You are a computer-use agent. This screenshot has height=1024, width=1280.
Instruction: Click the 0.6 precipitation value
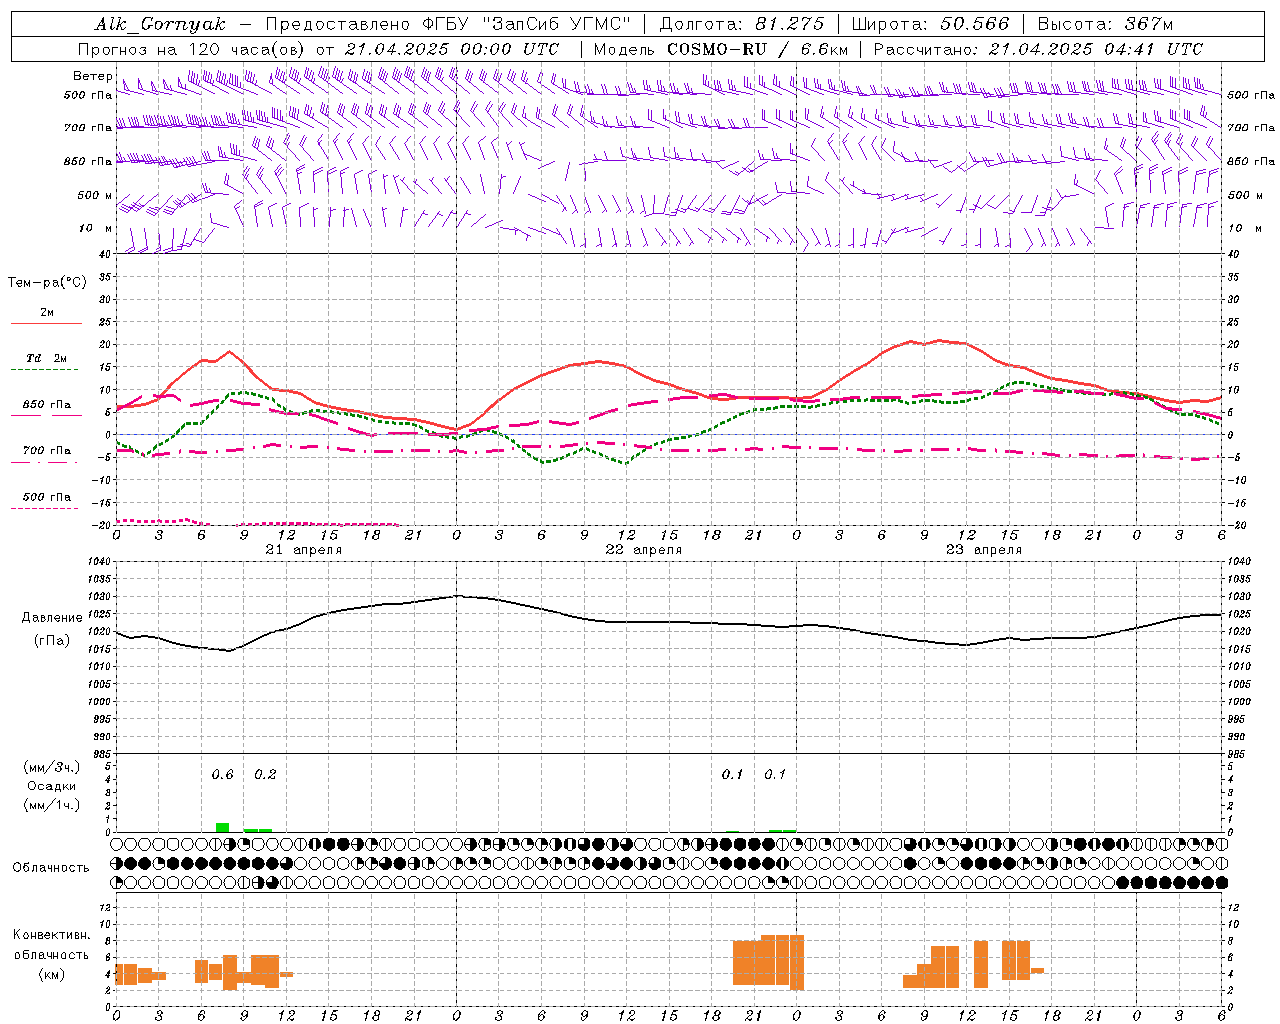click(x=222, y=774)
